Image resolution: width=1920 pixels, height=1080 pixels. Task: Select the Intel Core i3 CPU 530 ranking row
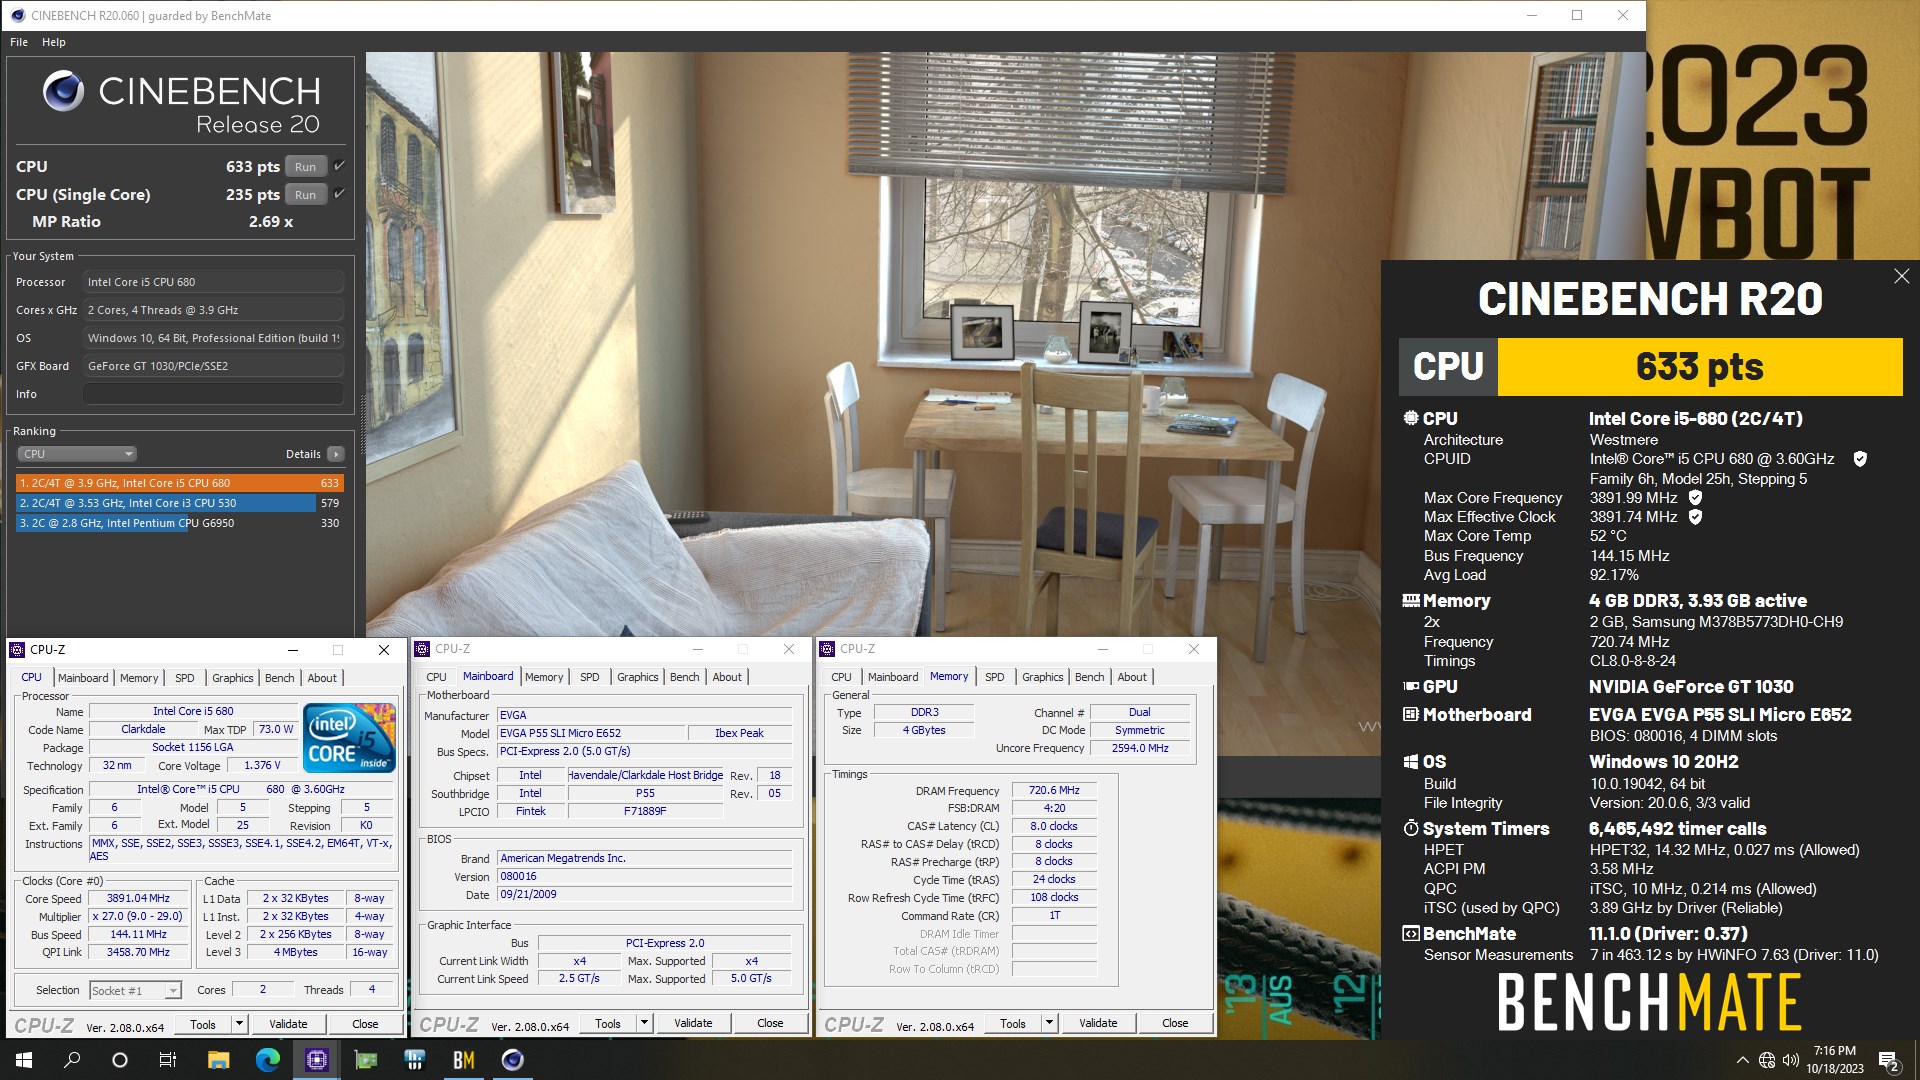click(x=180, y=503)
